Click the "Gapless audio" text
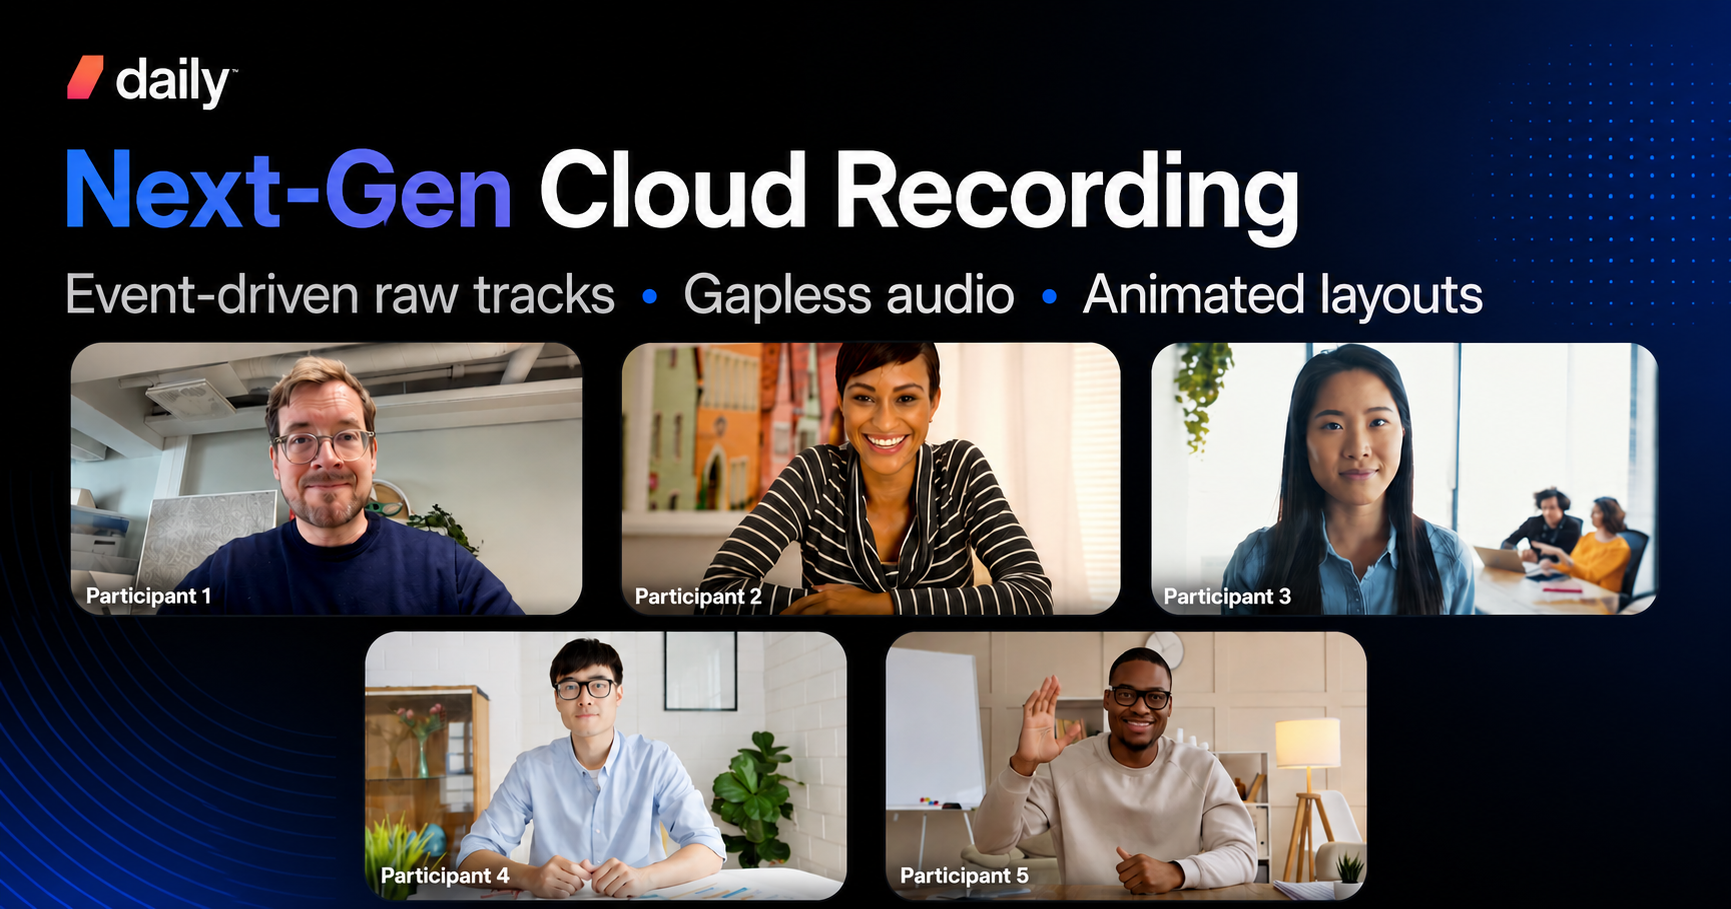This screenshot has width=1731, height=909. 849,296
